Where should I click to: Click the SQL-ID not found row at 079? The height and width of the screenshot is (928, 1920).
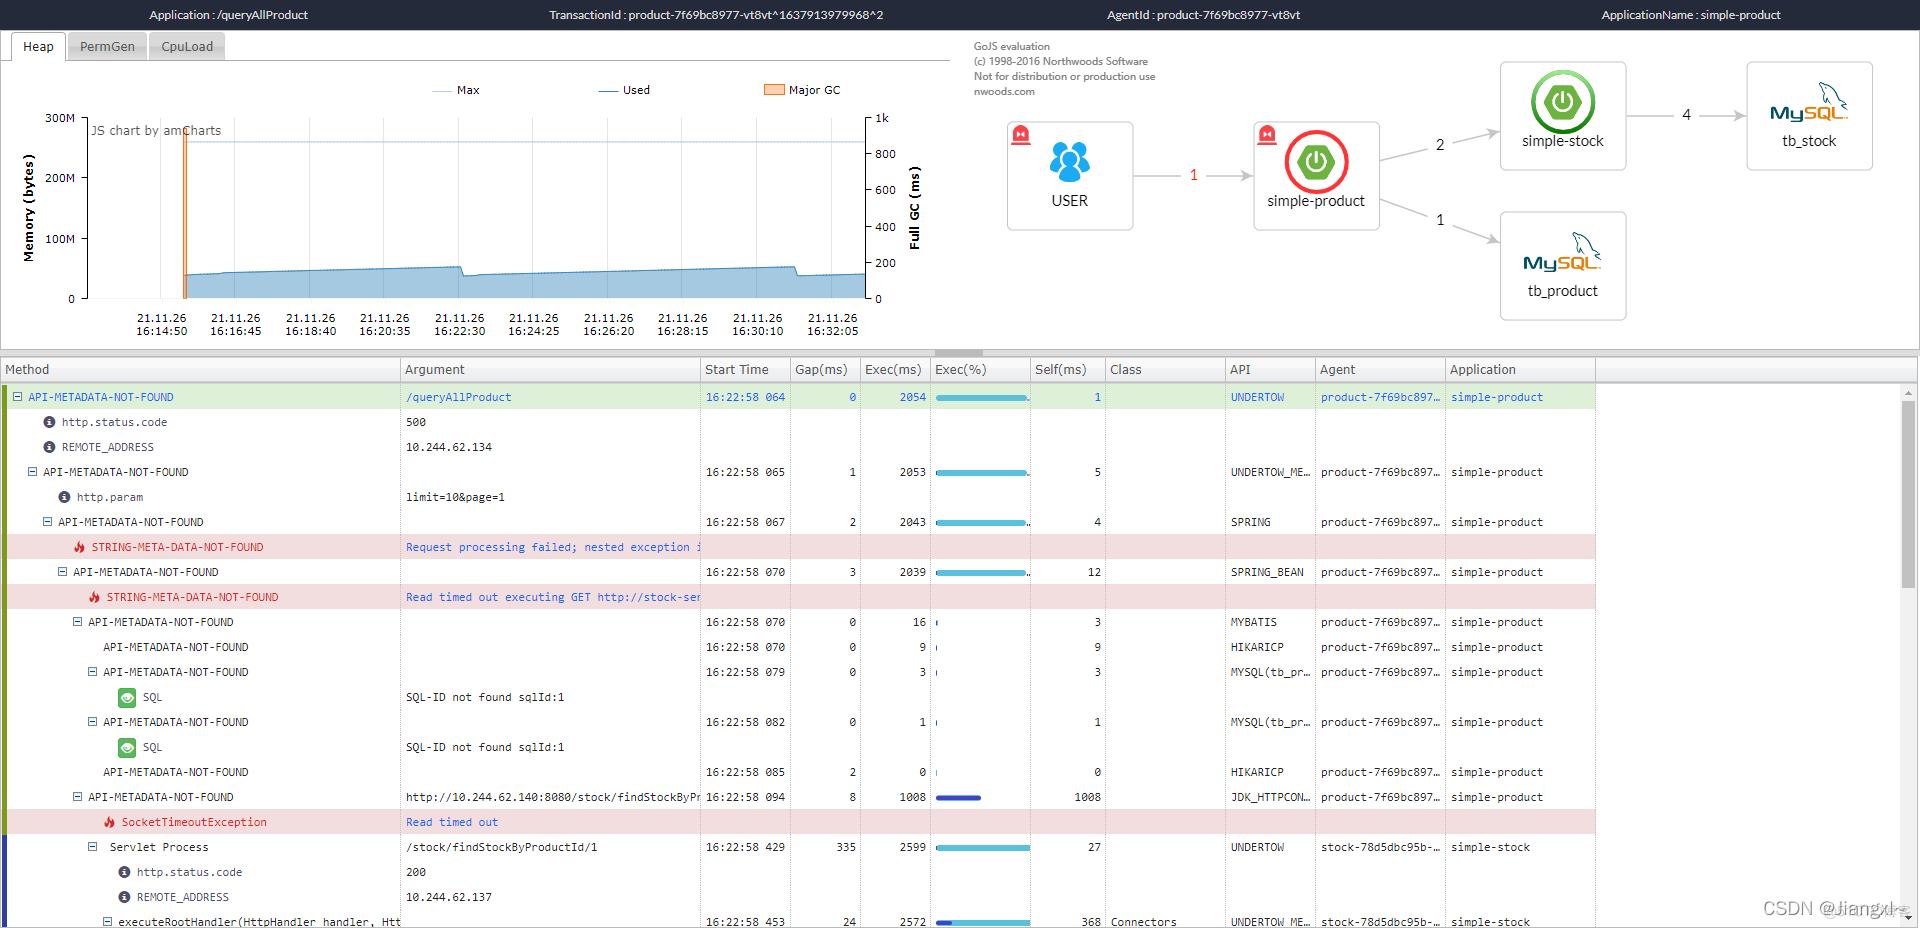[485, 697]
